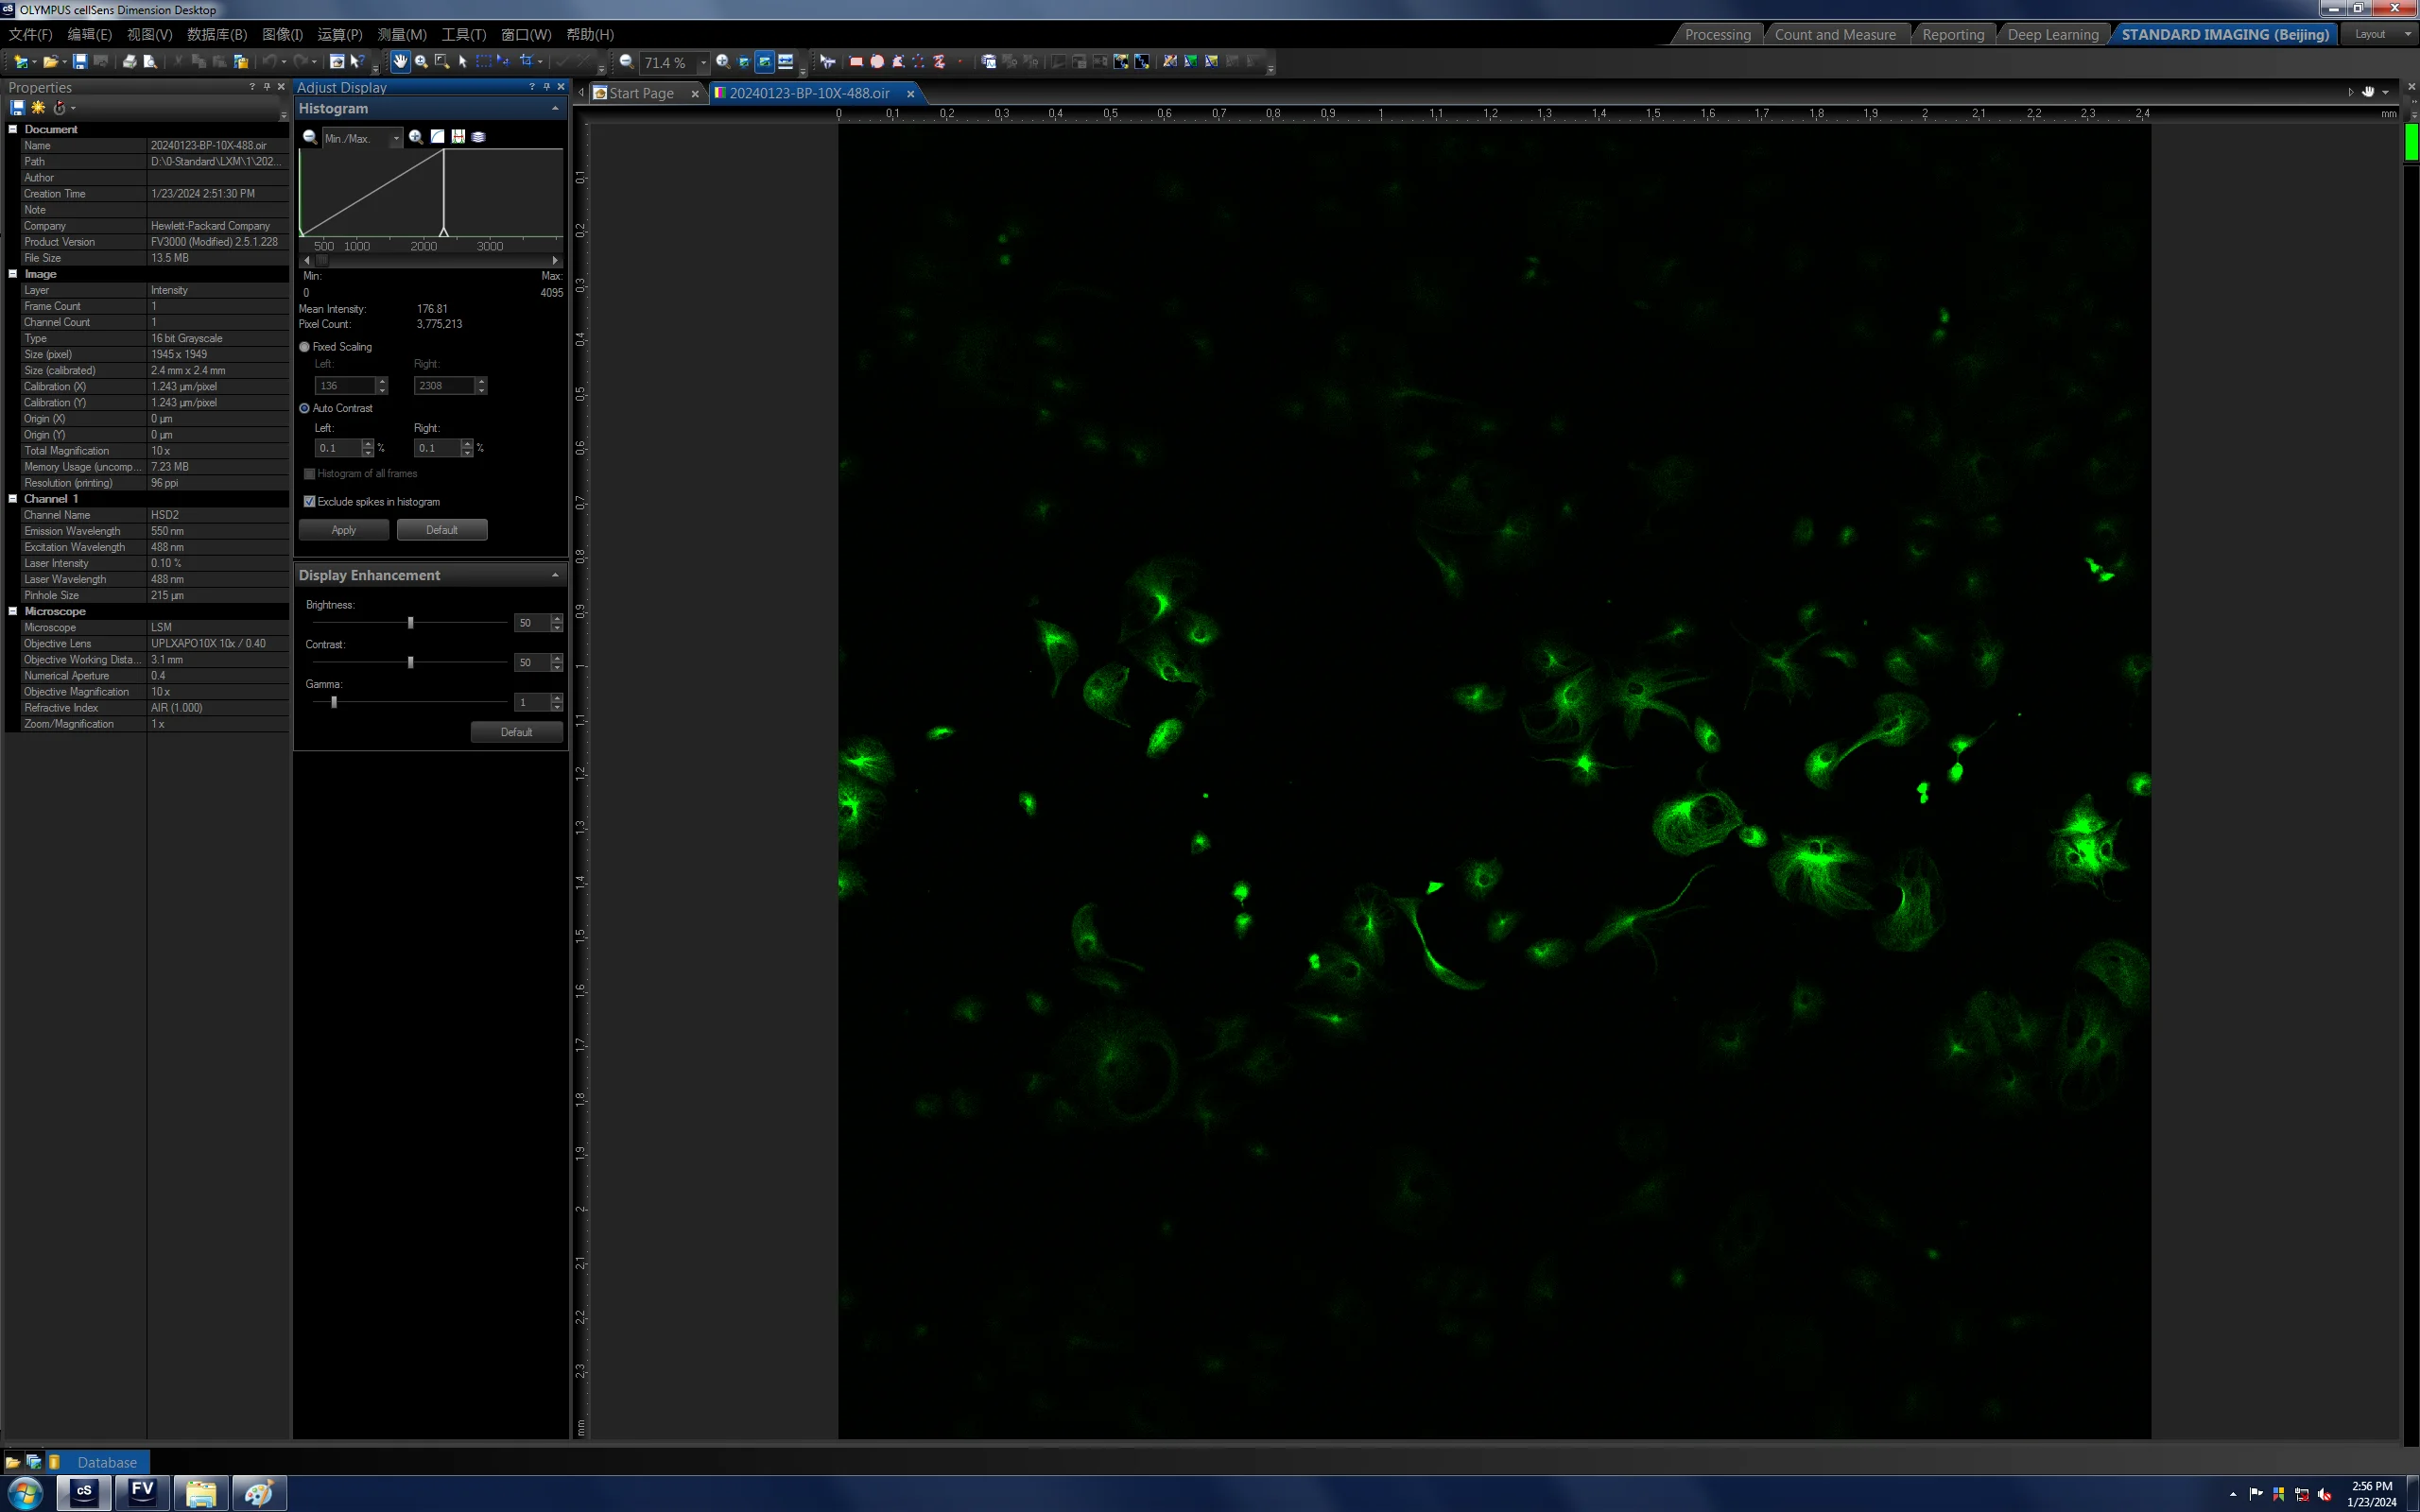The image size is (2420, 1512).
Task: Select the arrow selection pointer tool
Action: 462,62
